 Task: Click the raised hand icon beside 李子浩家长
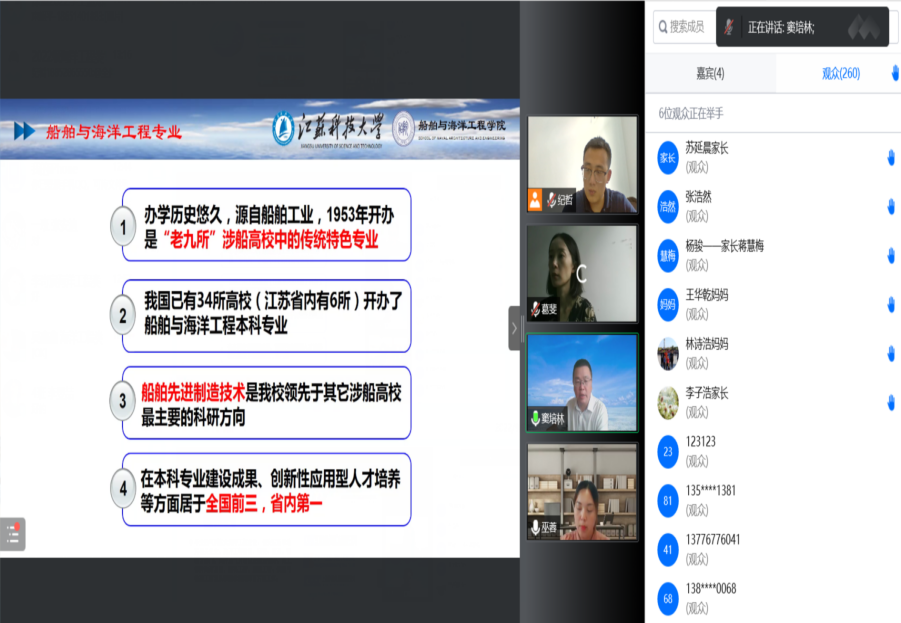890,402
